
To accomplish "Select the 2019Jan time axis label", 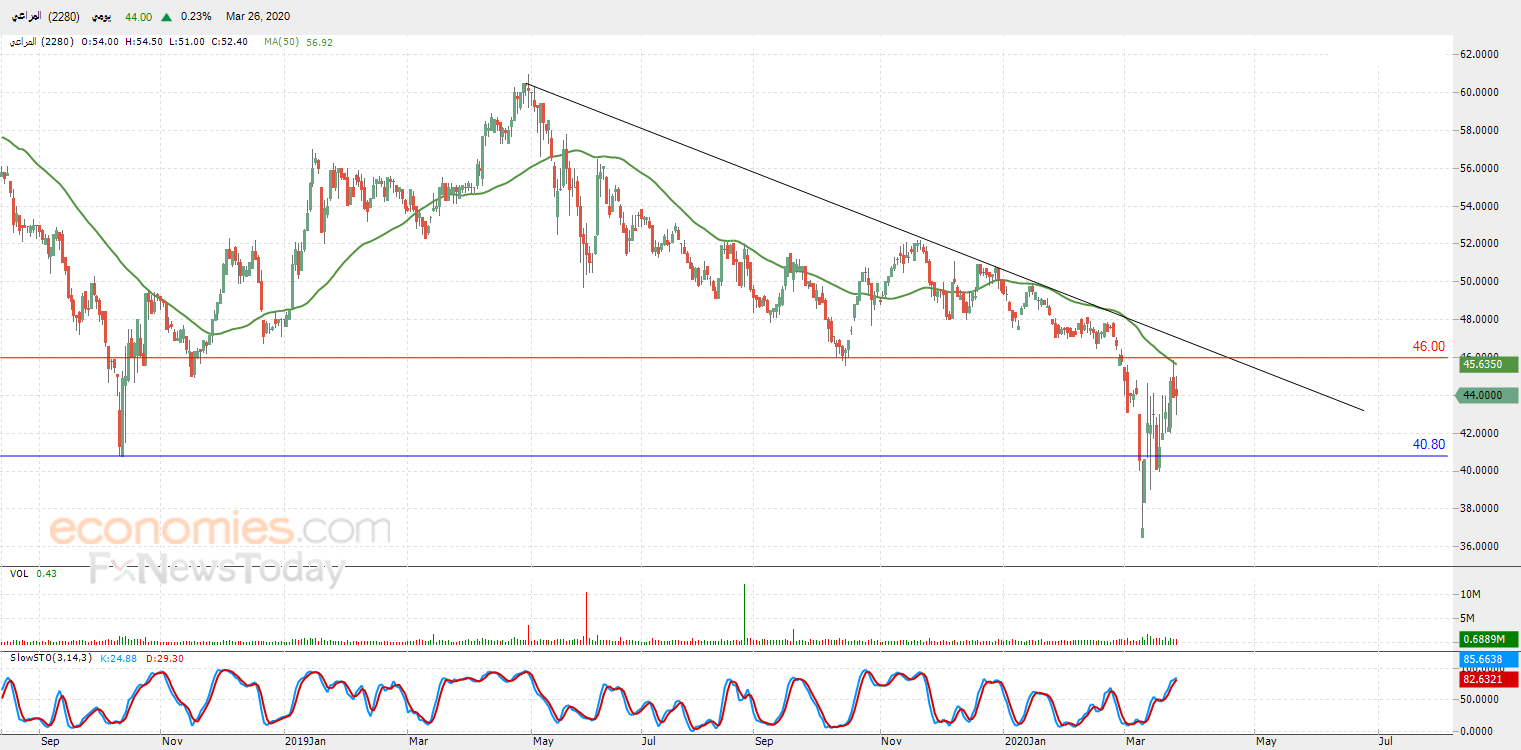I will [305, 742].
